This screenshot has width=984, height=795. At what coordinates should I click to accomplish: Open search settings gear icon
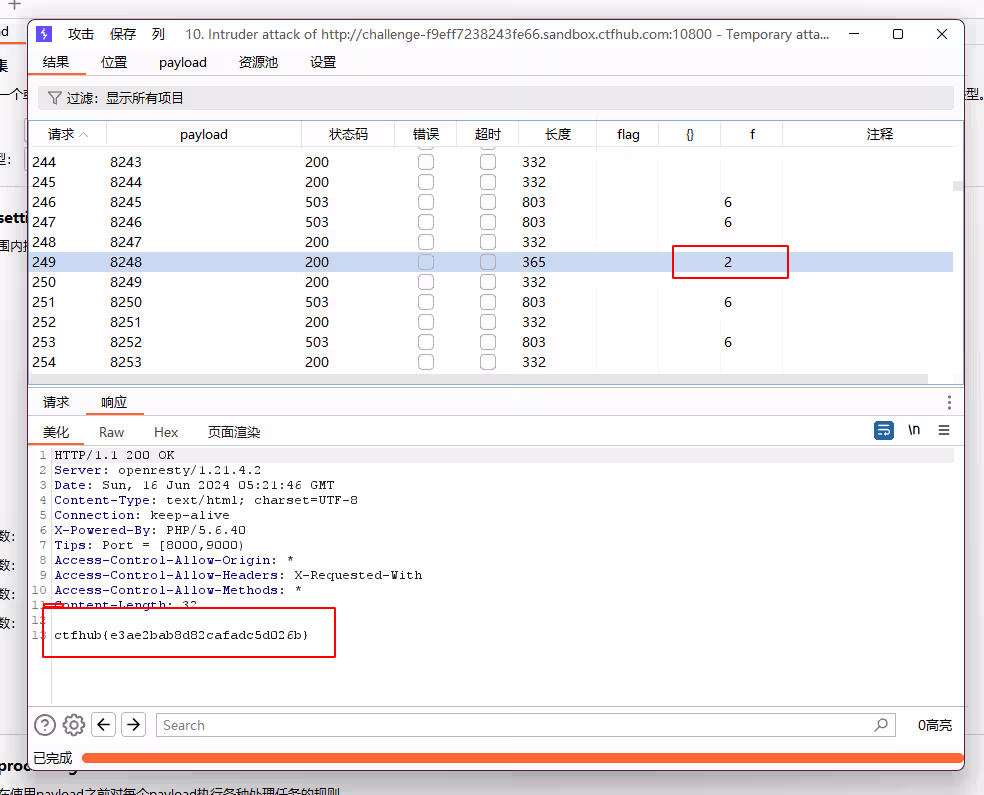pos(74,725)
